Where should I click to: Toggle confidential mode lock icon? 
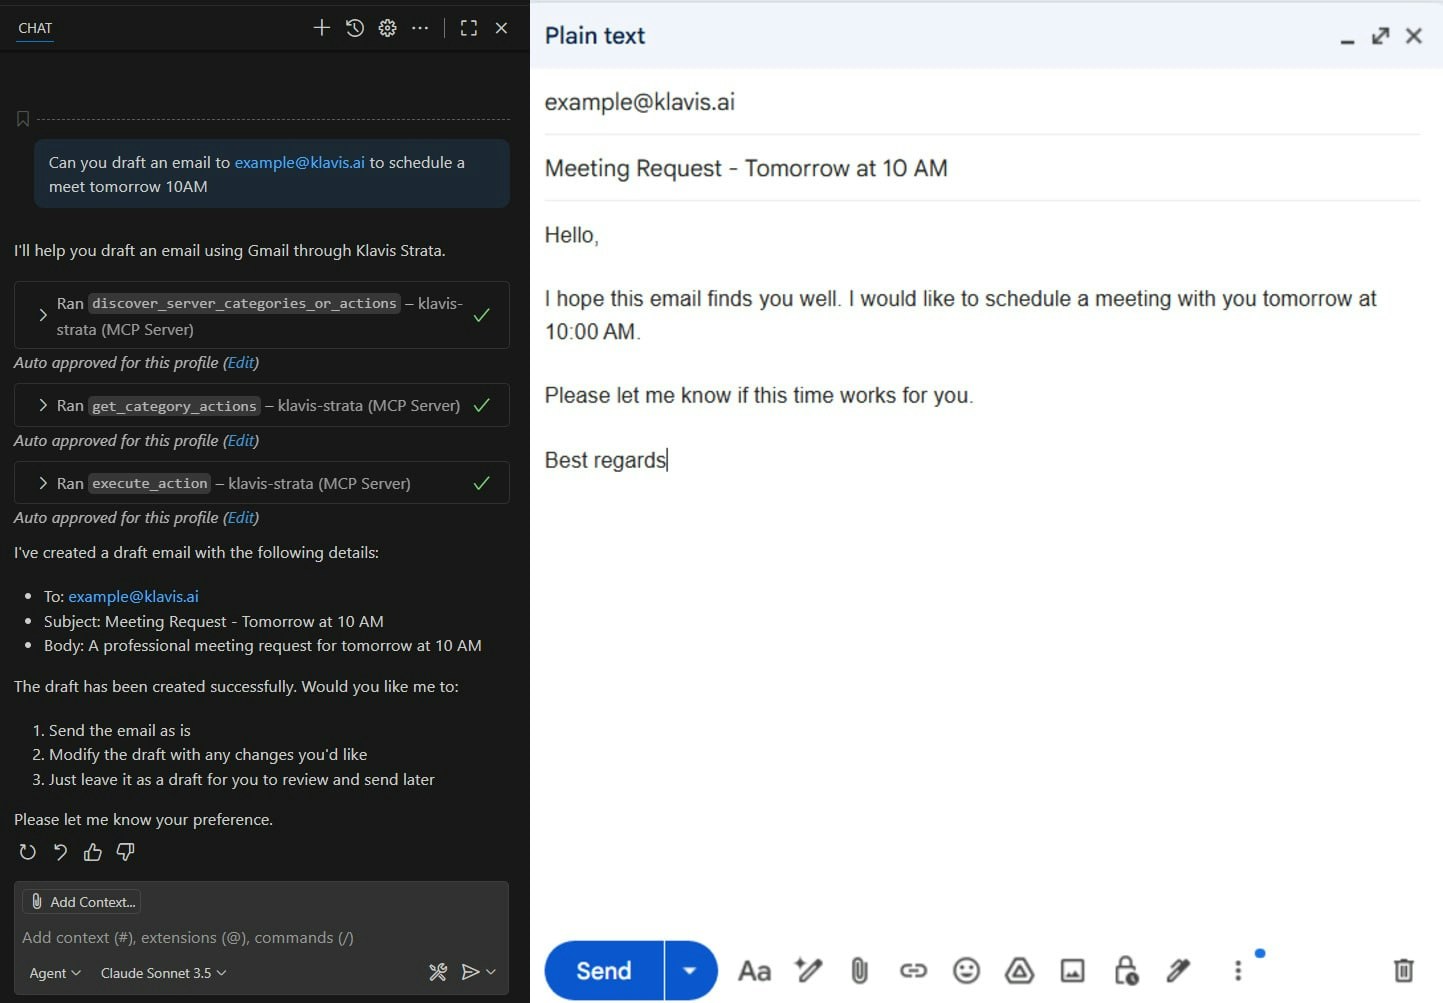click(1126, 970)
